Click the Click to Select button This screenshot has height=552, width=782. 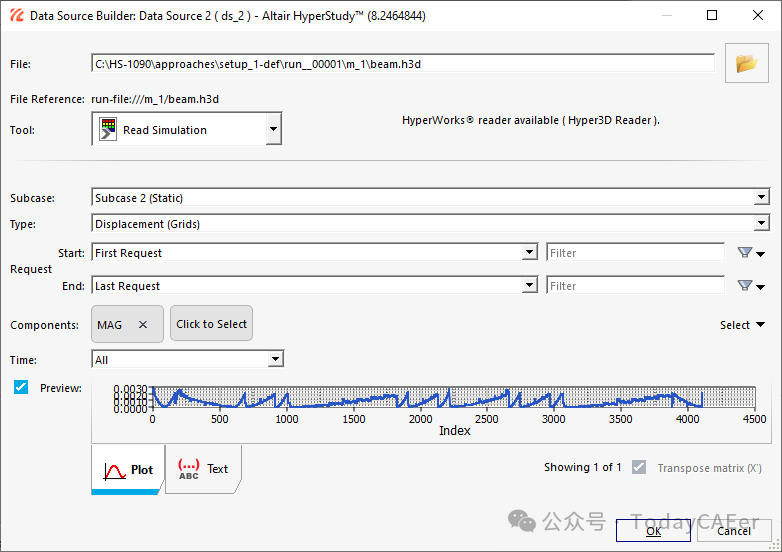[x=211, y=324]
